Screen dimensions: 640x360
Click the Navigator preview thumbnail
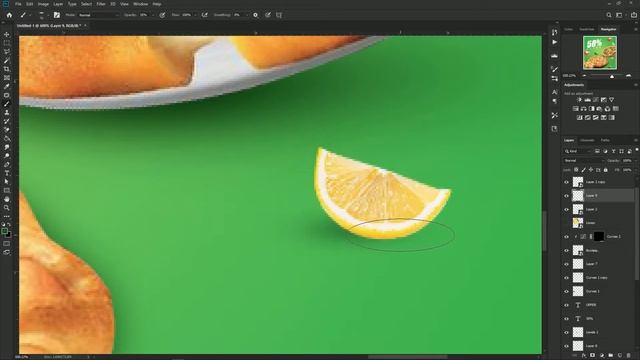tap(600, 53)
